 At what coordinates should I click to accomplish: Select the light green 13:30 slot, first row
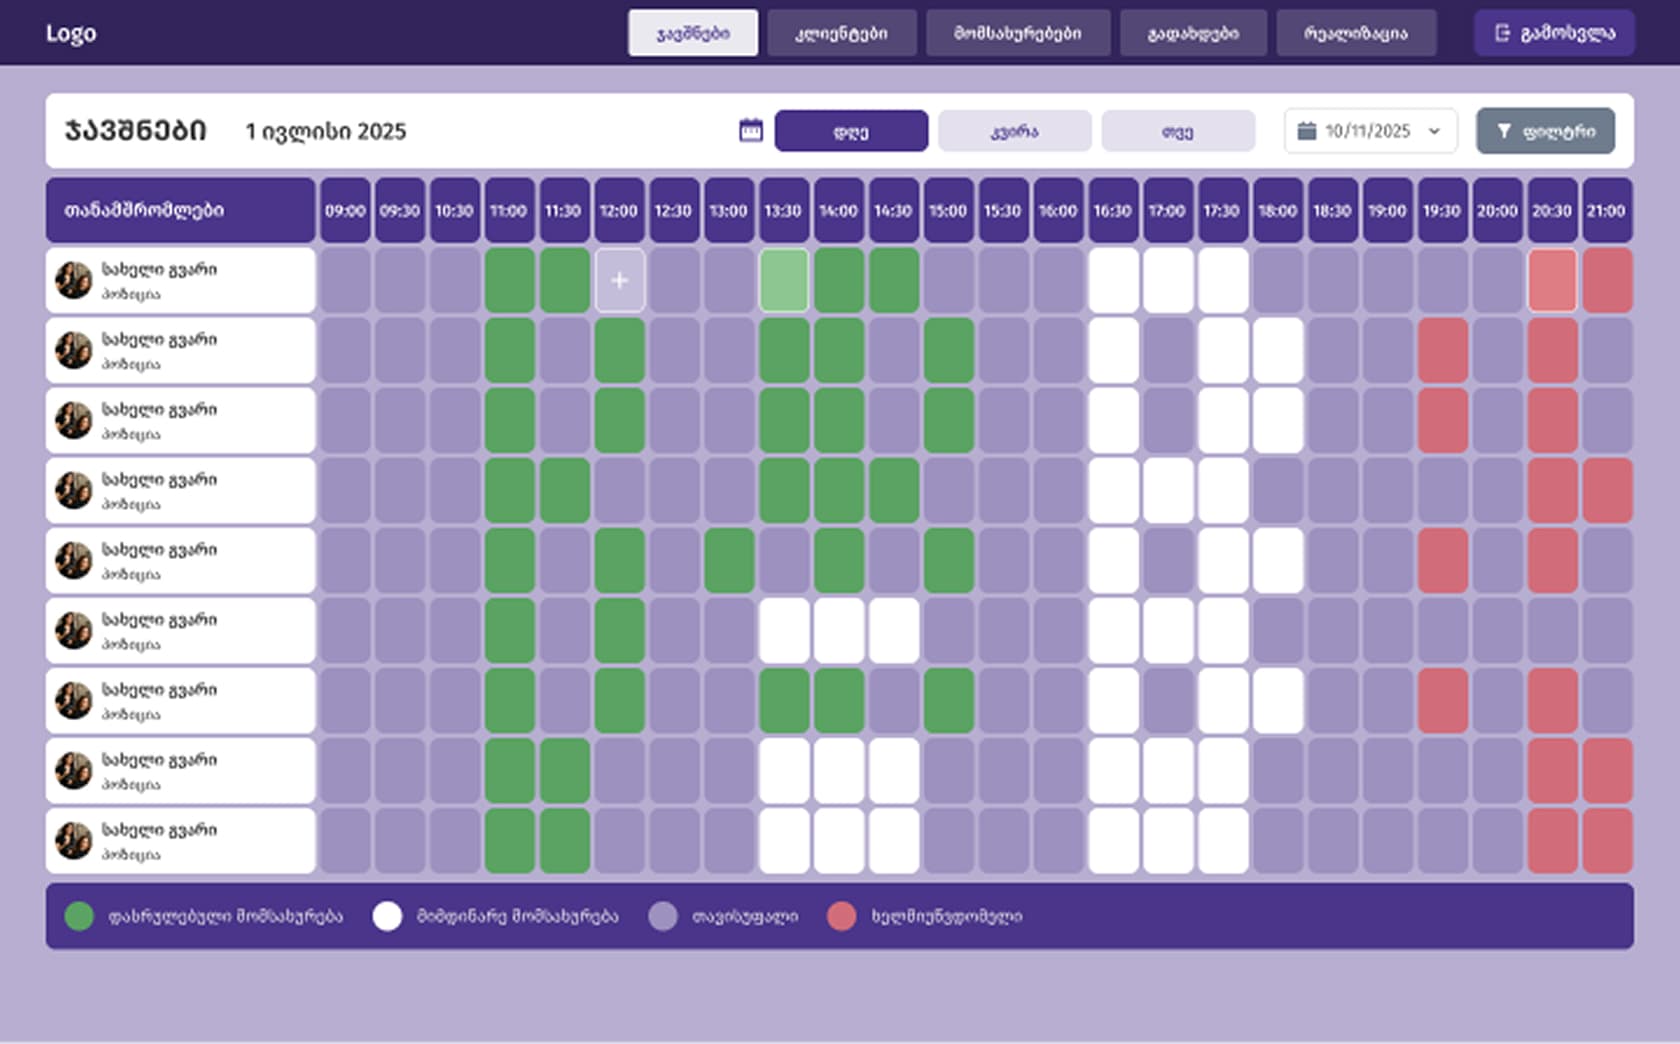[784, 281]
